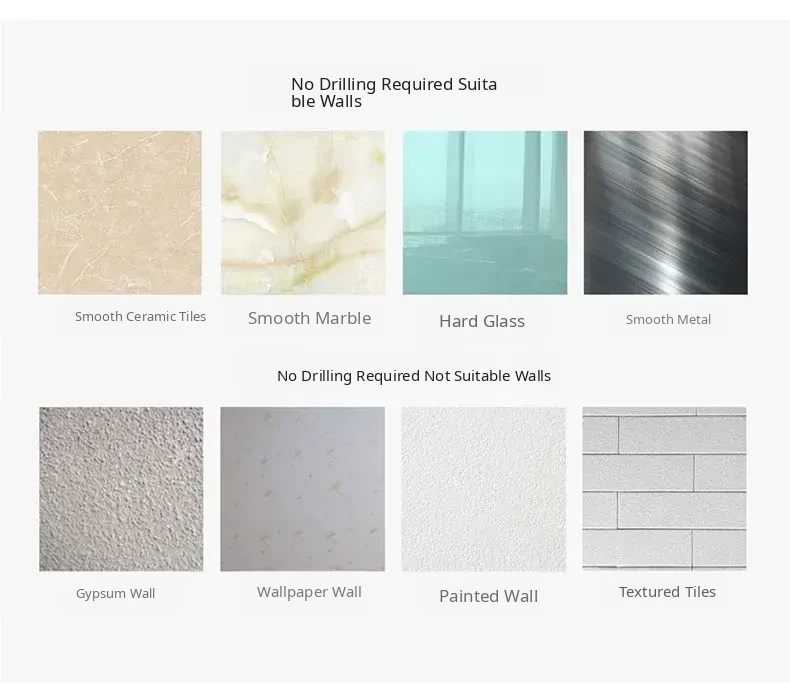This screenshot has width=790, height=698.
Task: Select the Smooth Marble texture image
Action: pos(303,213)
